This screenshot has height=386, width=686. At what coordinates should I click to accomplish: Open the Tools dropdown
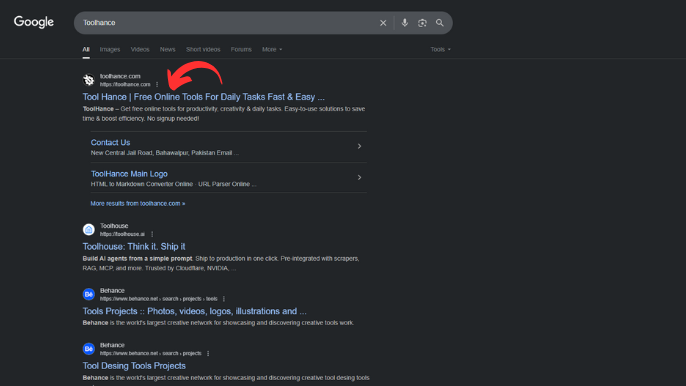(x=440, y=49)
